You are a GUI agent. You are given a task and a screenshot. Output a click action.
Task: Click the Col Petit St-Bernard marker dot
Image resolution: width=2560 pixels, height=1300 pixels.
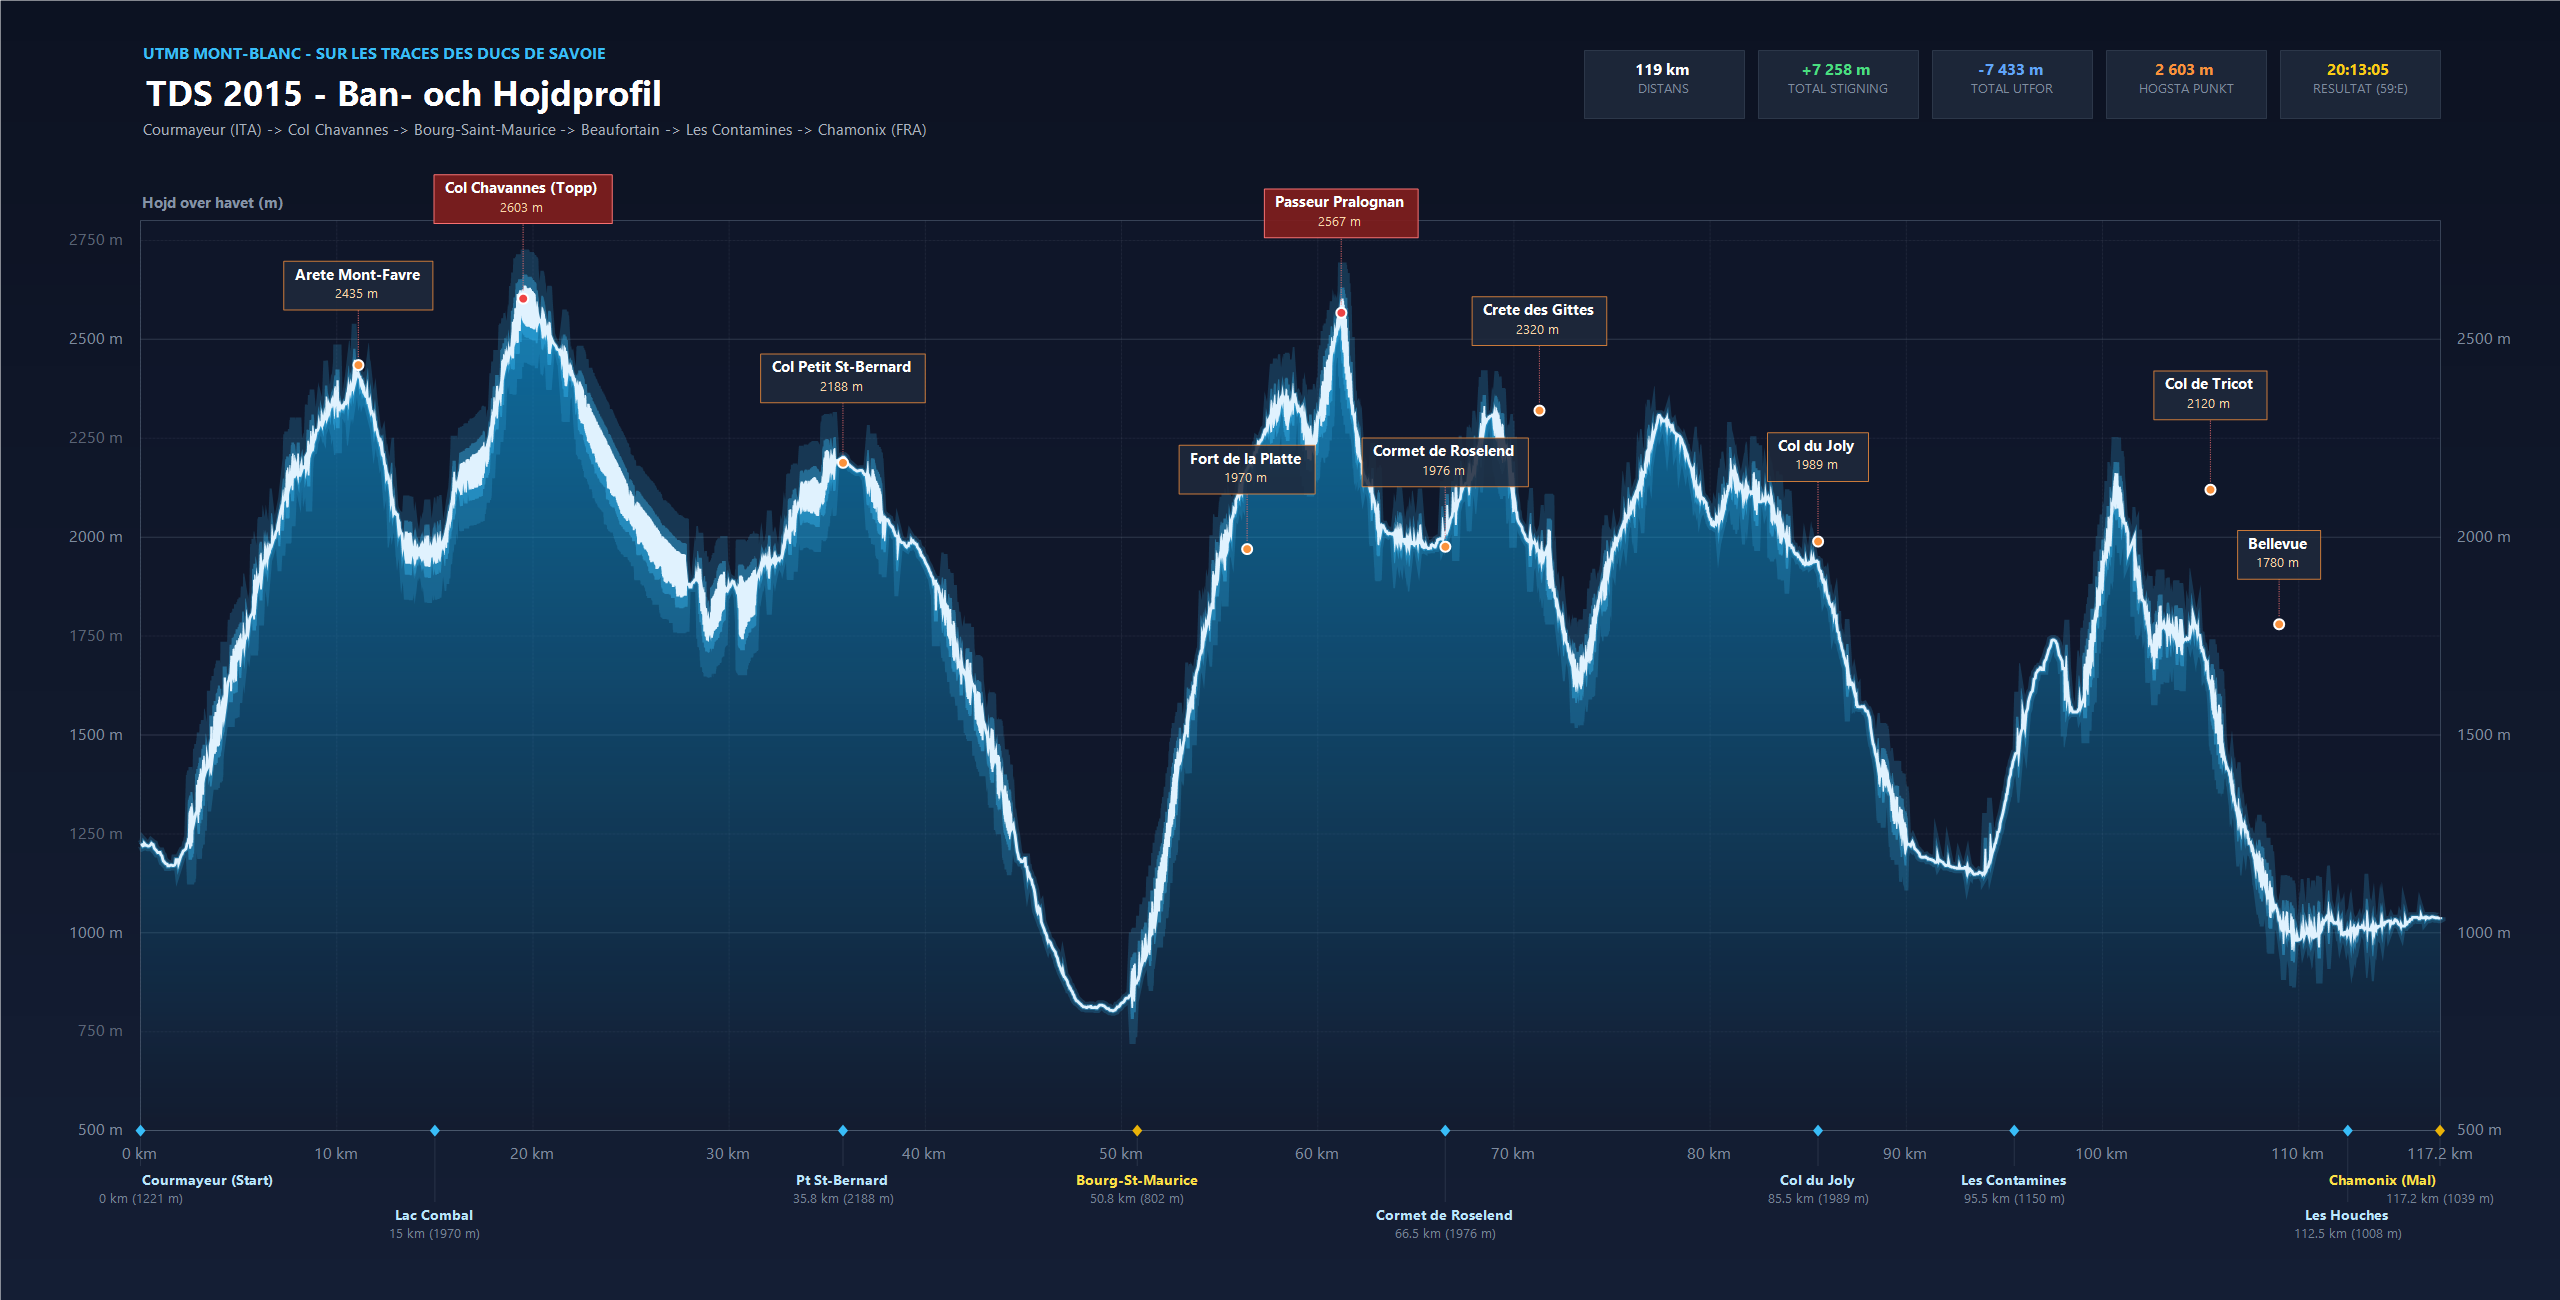[x=843, y=463]
